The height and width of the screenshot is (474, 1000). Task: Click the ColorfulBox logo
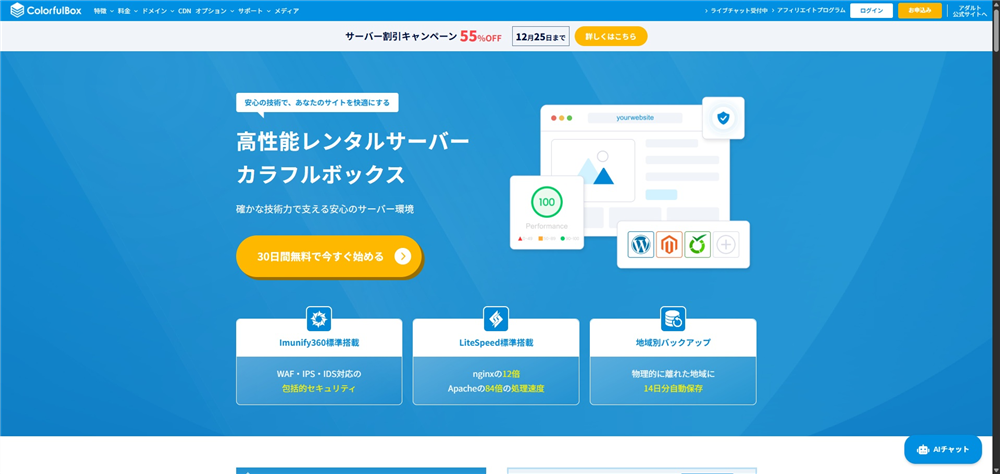[x=47, y=10]
